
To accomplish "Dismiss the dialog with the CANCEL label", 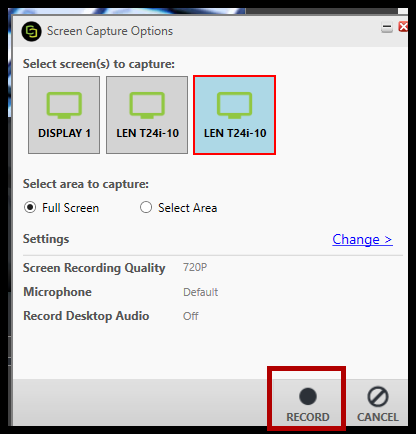I will coord(378,417).
